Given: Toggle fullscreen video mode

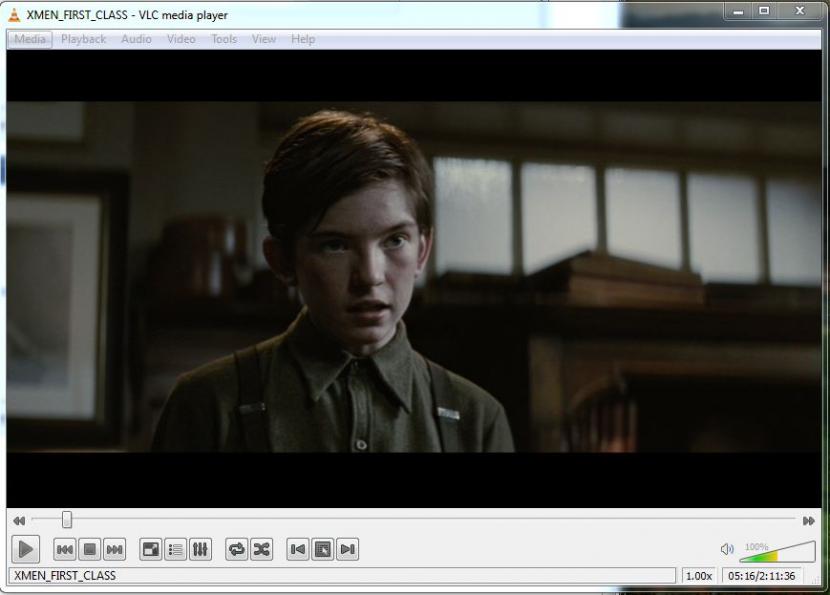Looking at the screenshot, I should [x=151, y=549].
